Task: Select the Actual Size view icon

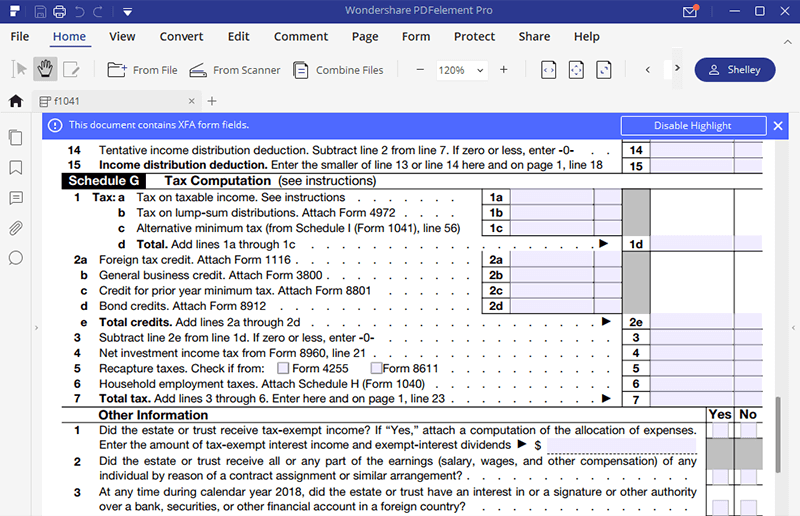Action: [x=604, y=70]
